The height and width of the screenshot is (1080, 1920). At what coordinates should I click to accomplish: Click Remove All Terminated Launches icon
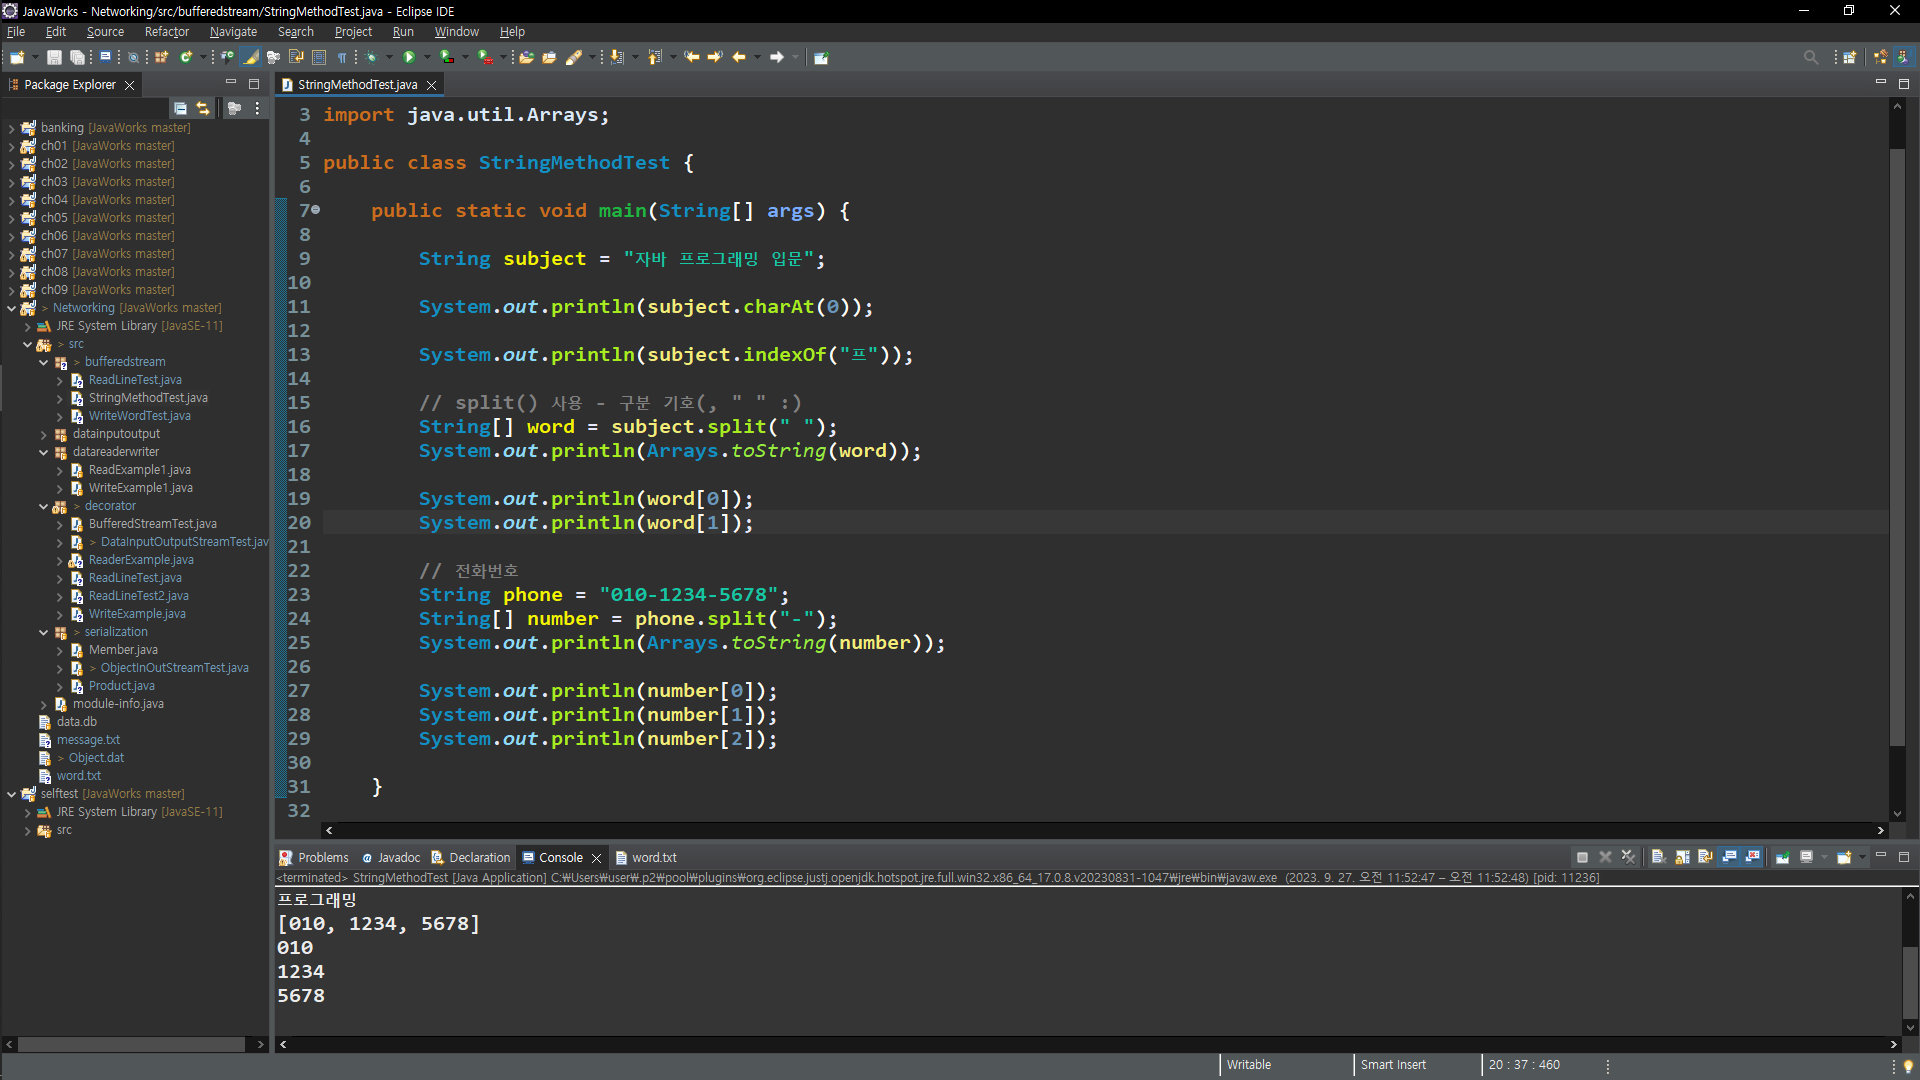(1628, 857)
